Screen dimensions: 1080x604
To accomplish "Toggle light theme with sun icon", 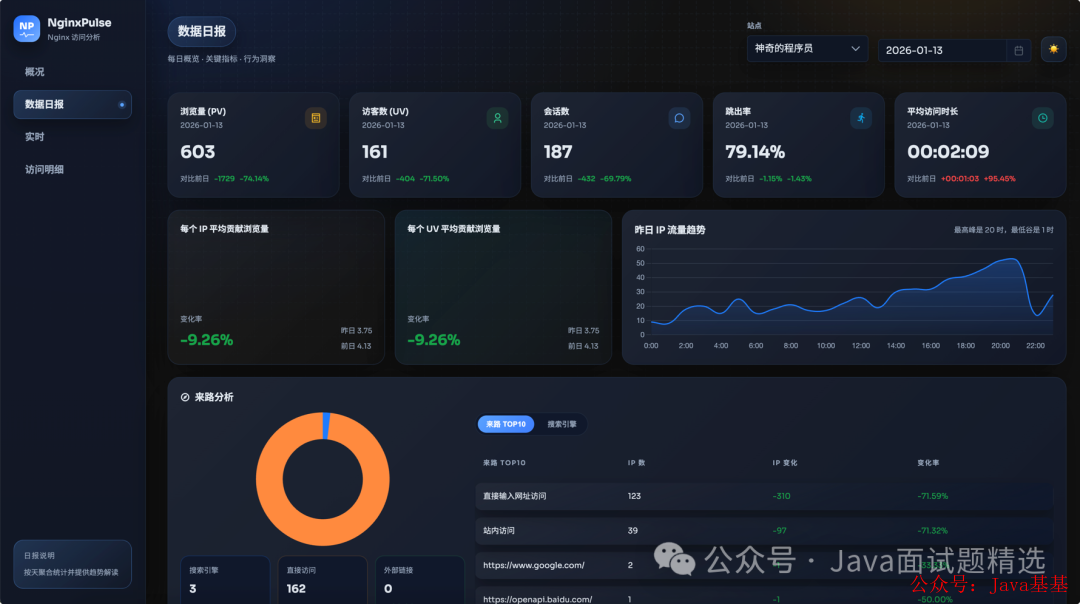I will 1053,49.
